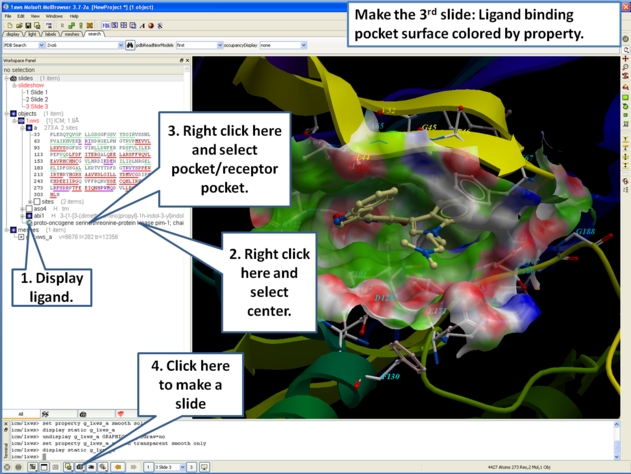This screenshot has width=631, height=474.
Task: Open the Windows menu
Action: pyautogui.click(x=54, y=16)
